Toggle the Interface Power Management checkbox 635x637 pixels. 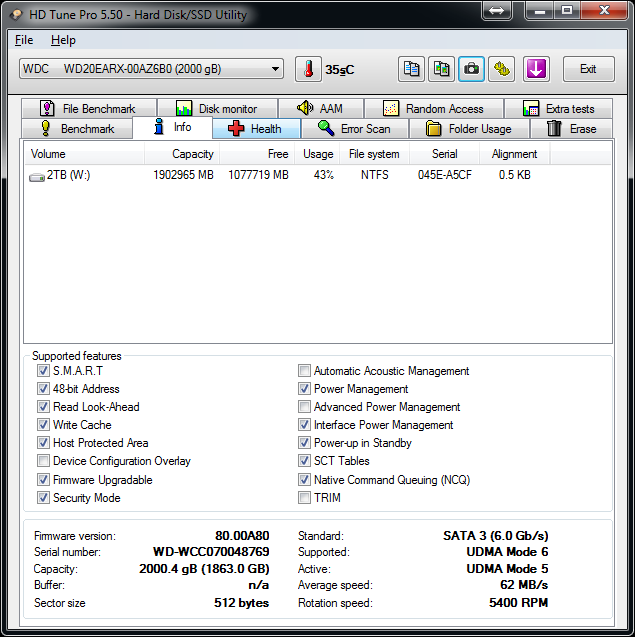304,425
